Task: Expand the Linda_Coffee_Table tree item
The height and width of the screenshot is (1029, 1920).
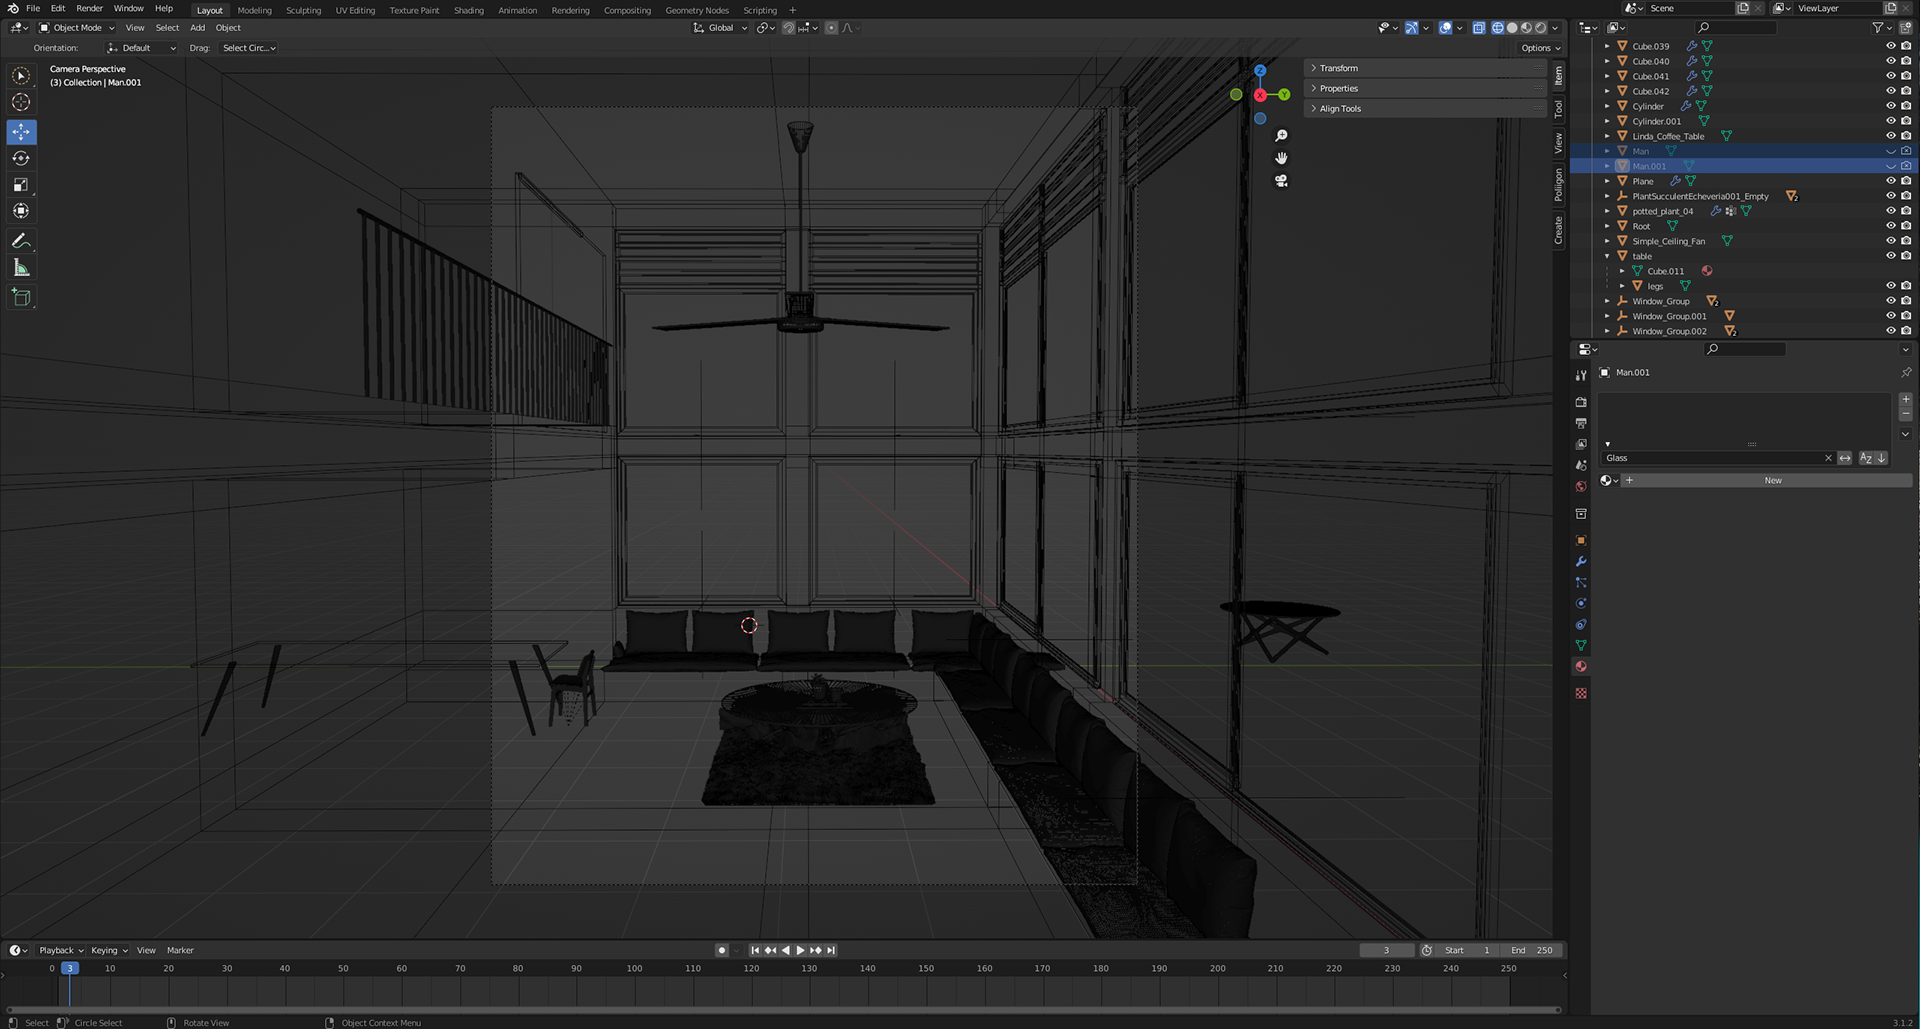Action: (1607, 136)
